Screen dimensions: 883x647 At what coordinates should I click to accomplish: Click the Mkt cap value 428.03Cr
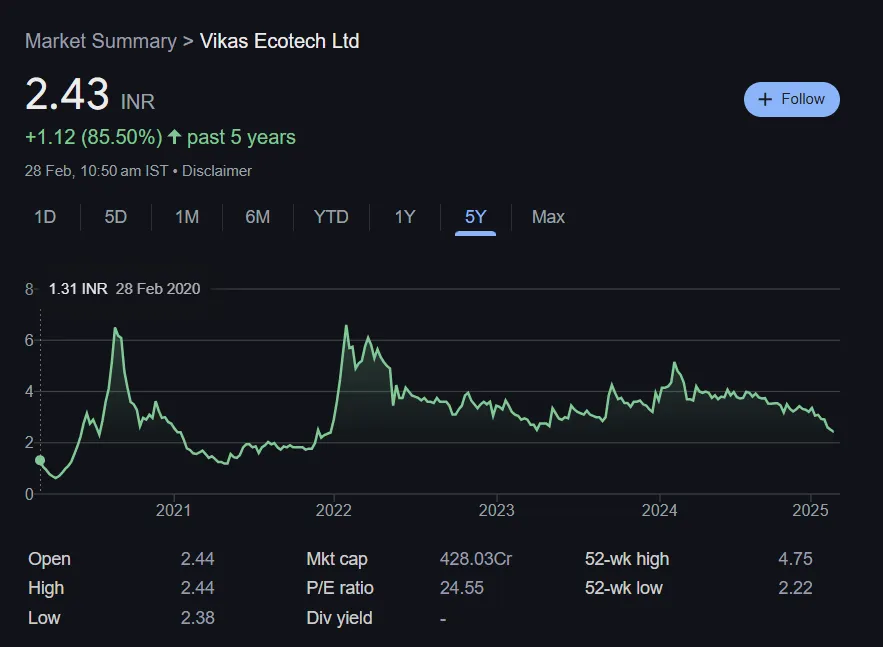click(x=476, y=559)
